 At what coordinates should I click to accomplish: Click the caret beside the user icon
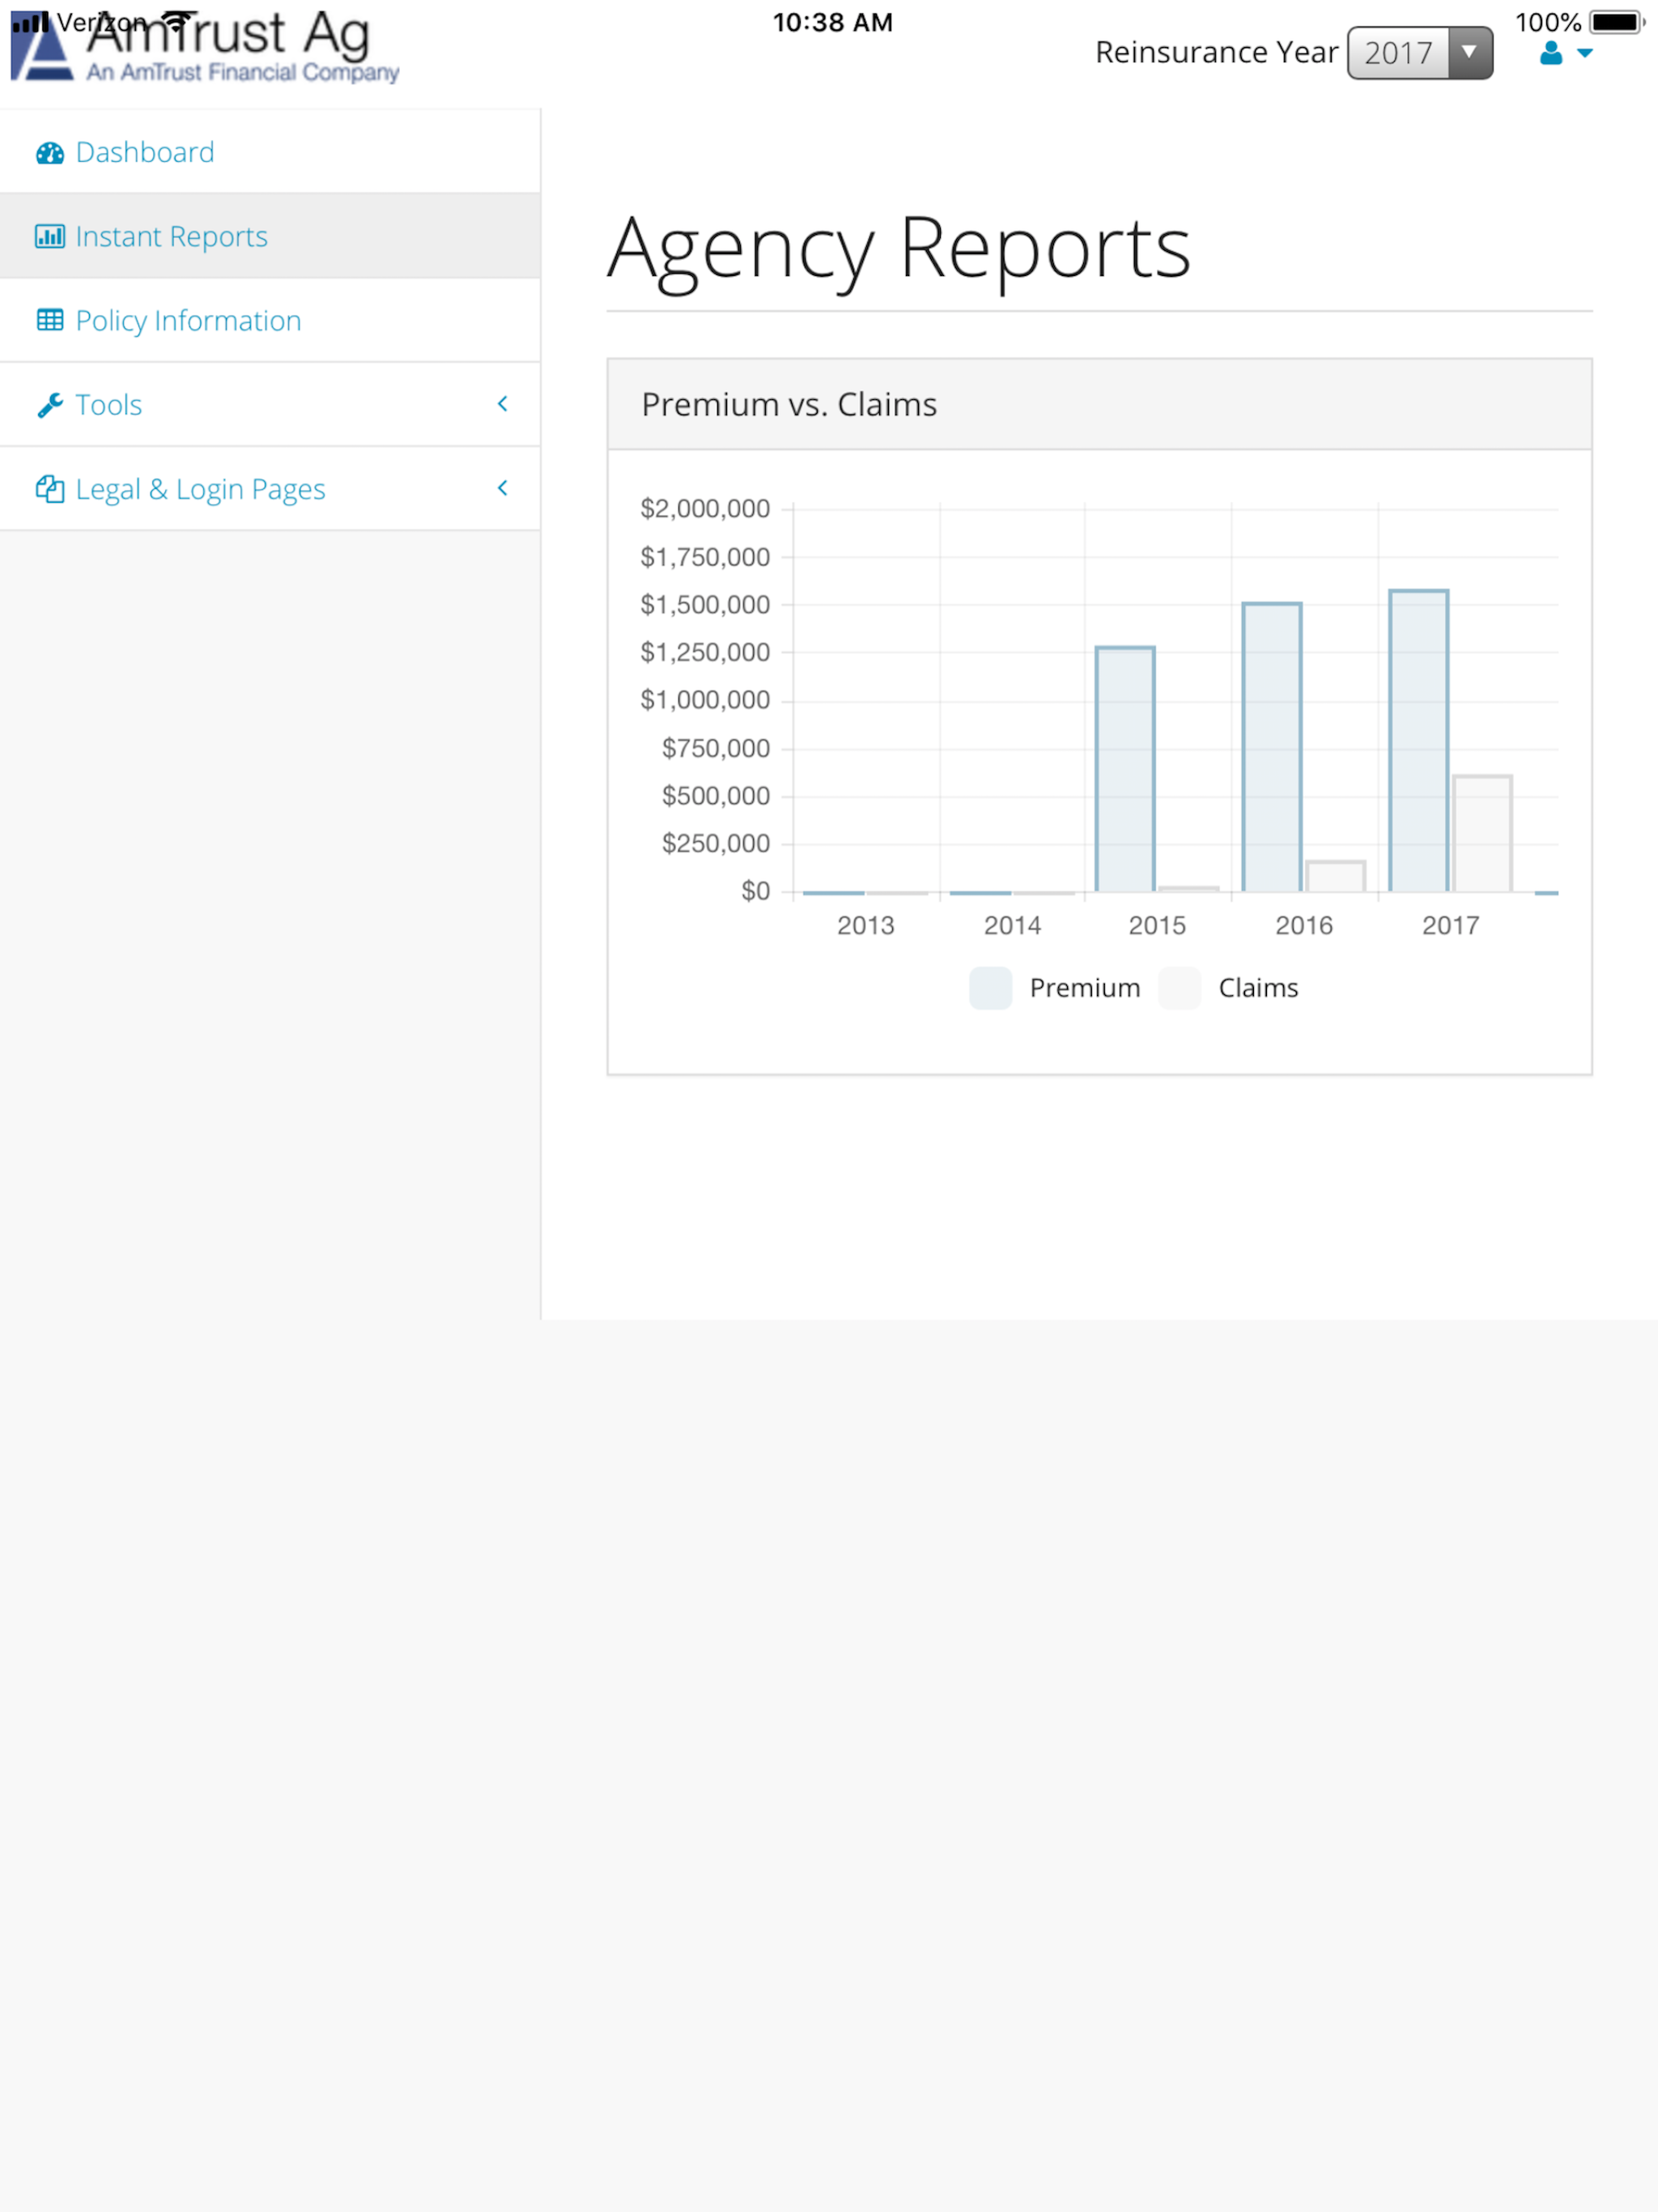tap(1585, 54)
